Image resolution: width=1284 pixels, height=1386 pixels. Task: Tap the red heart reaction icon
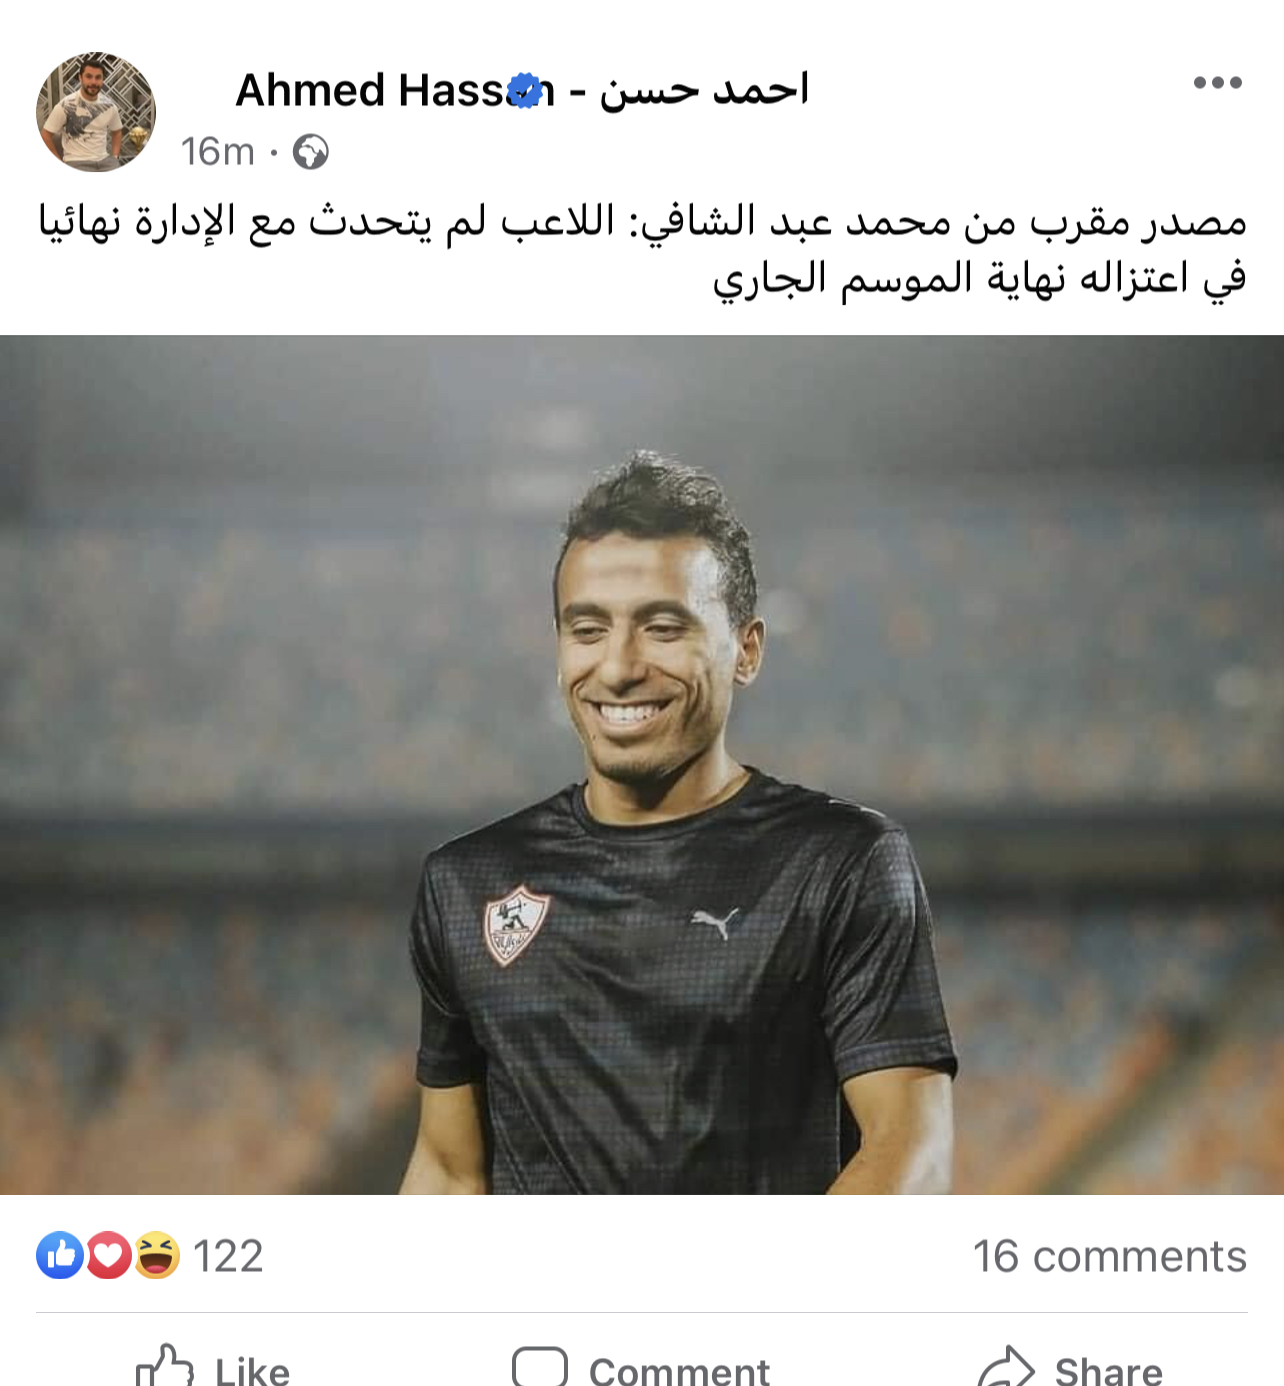(108, 1255)
